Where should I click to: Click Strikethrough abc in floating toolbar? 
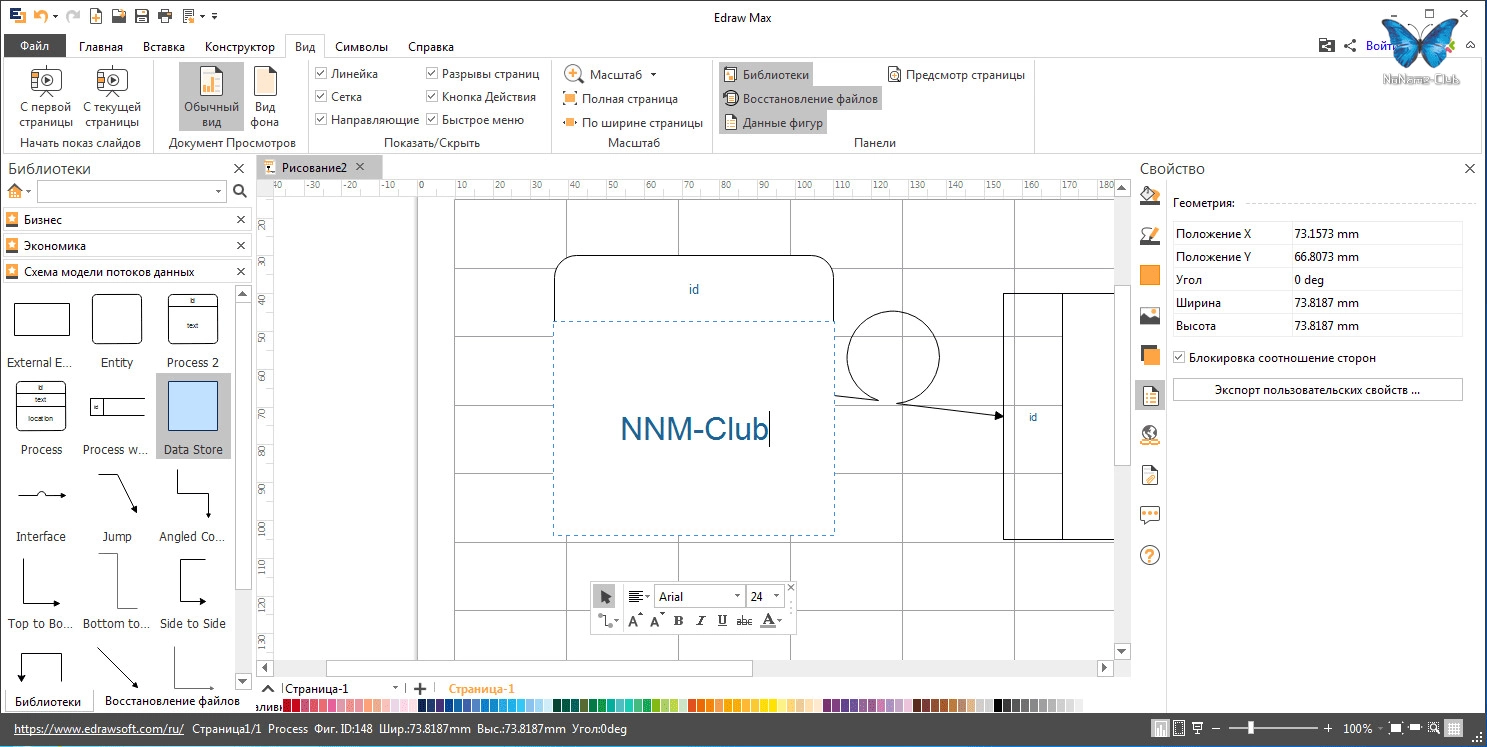coord(744,621)
